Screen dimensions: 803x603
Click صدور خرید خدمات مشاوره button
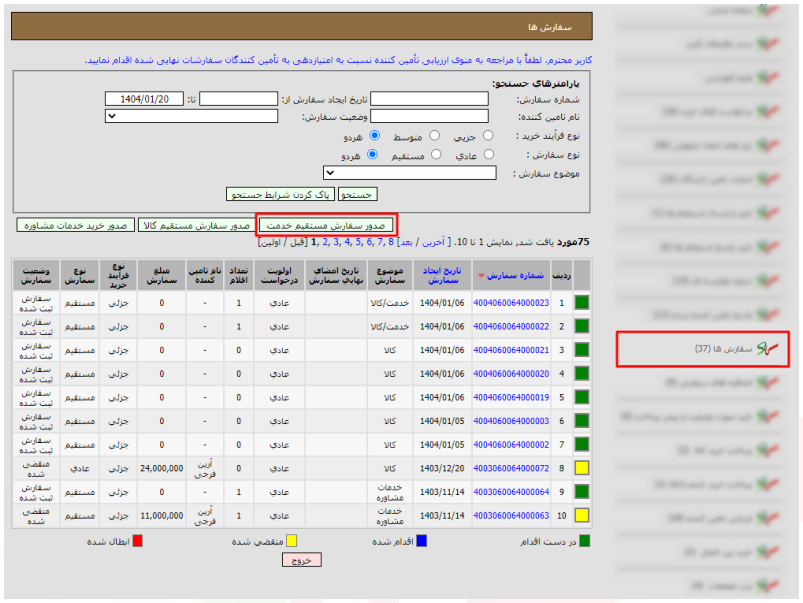pos(76,225)
